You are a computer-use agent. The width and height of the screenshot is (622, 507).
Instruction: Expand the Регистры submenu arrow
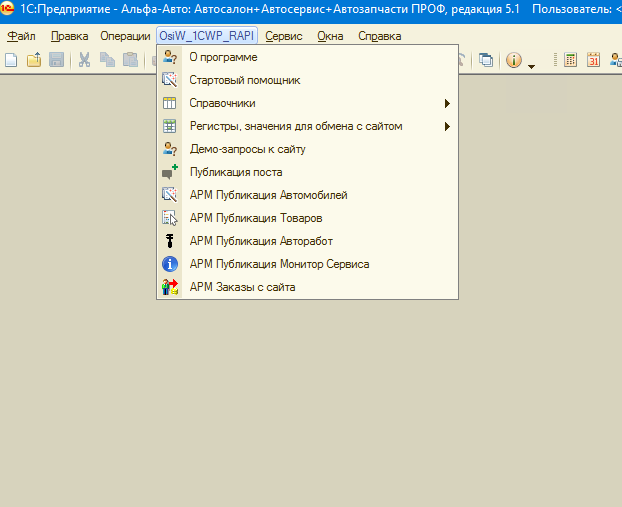(447, 127)
